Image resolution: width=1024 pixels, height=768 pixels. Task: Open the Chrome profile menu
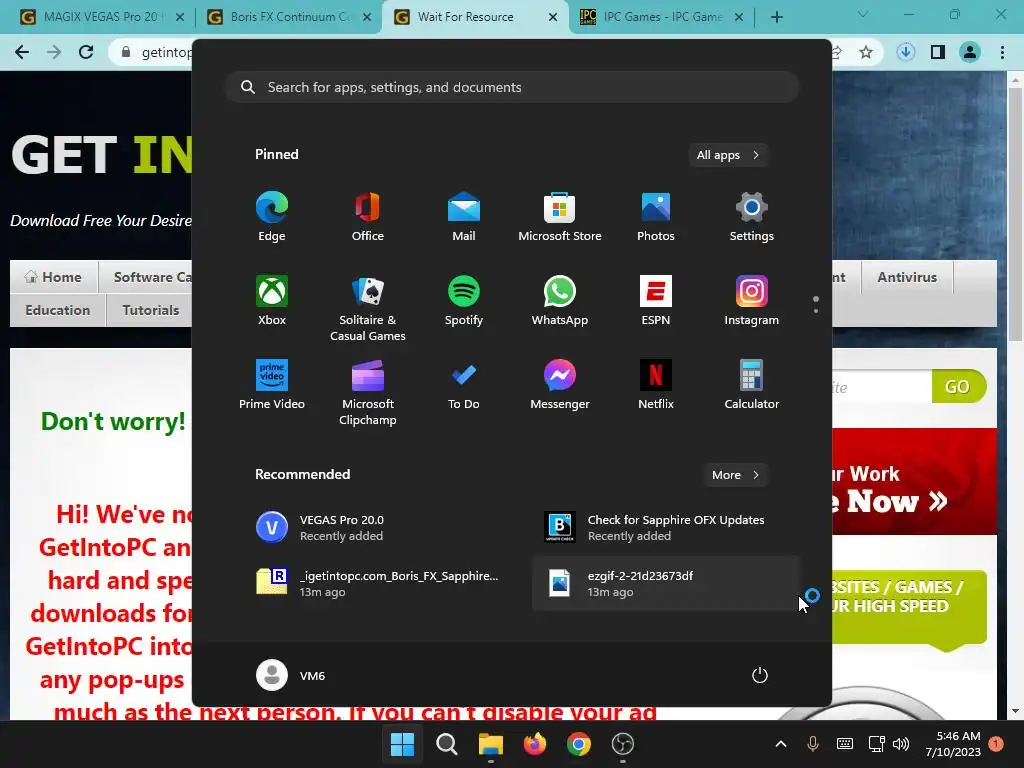point(970,52)
